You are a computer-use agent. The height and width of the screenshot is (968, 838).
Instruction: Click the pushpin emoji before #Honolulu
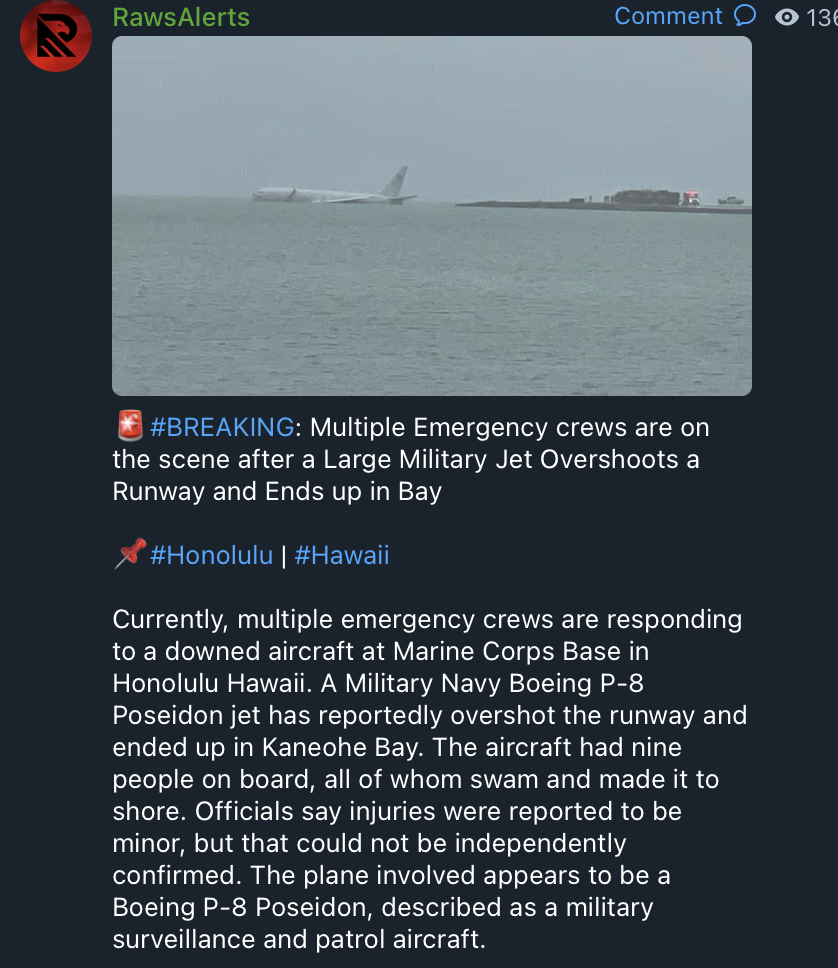coord(130,554)
